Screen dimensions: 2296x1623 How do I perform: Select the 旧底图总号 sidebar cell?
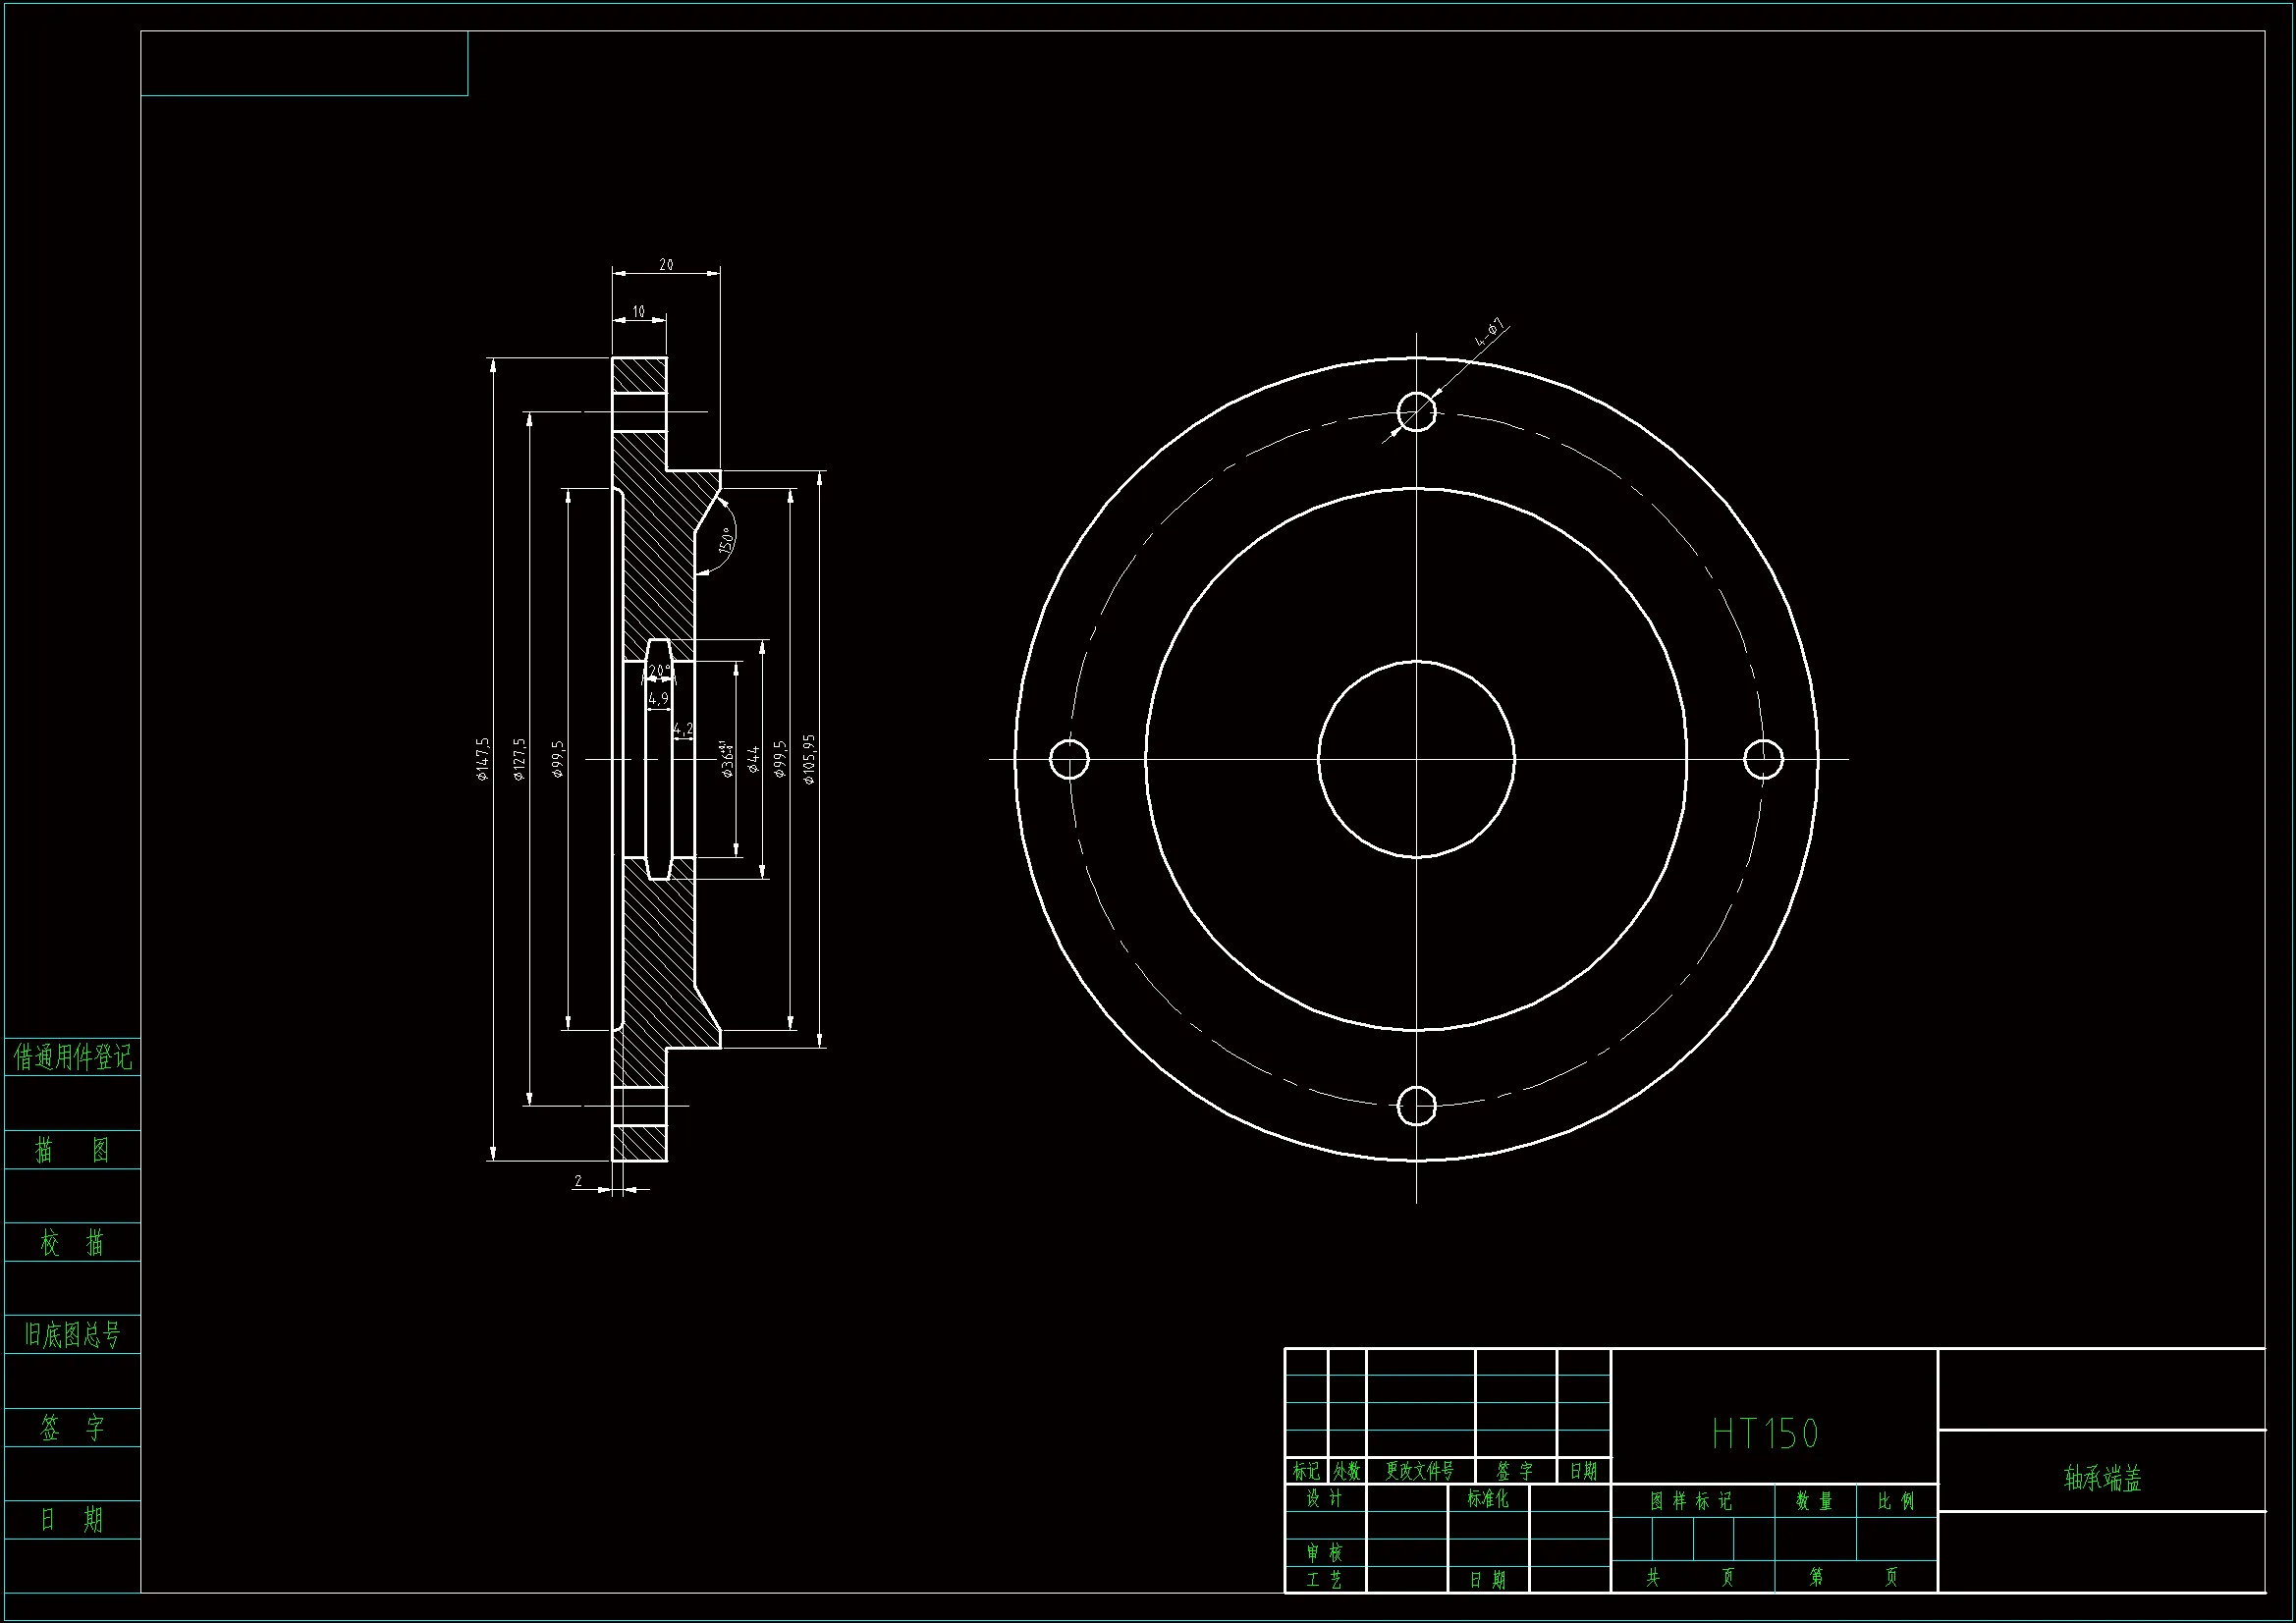(x=72, y=1334)
